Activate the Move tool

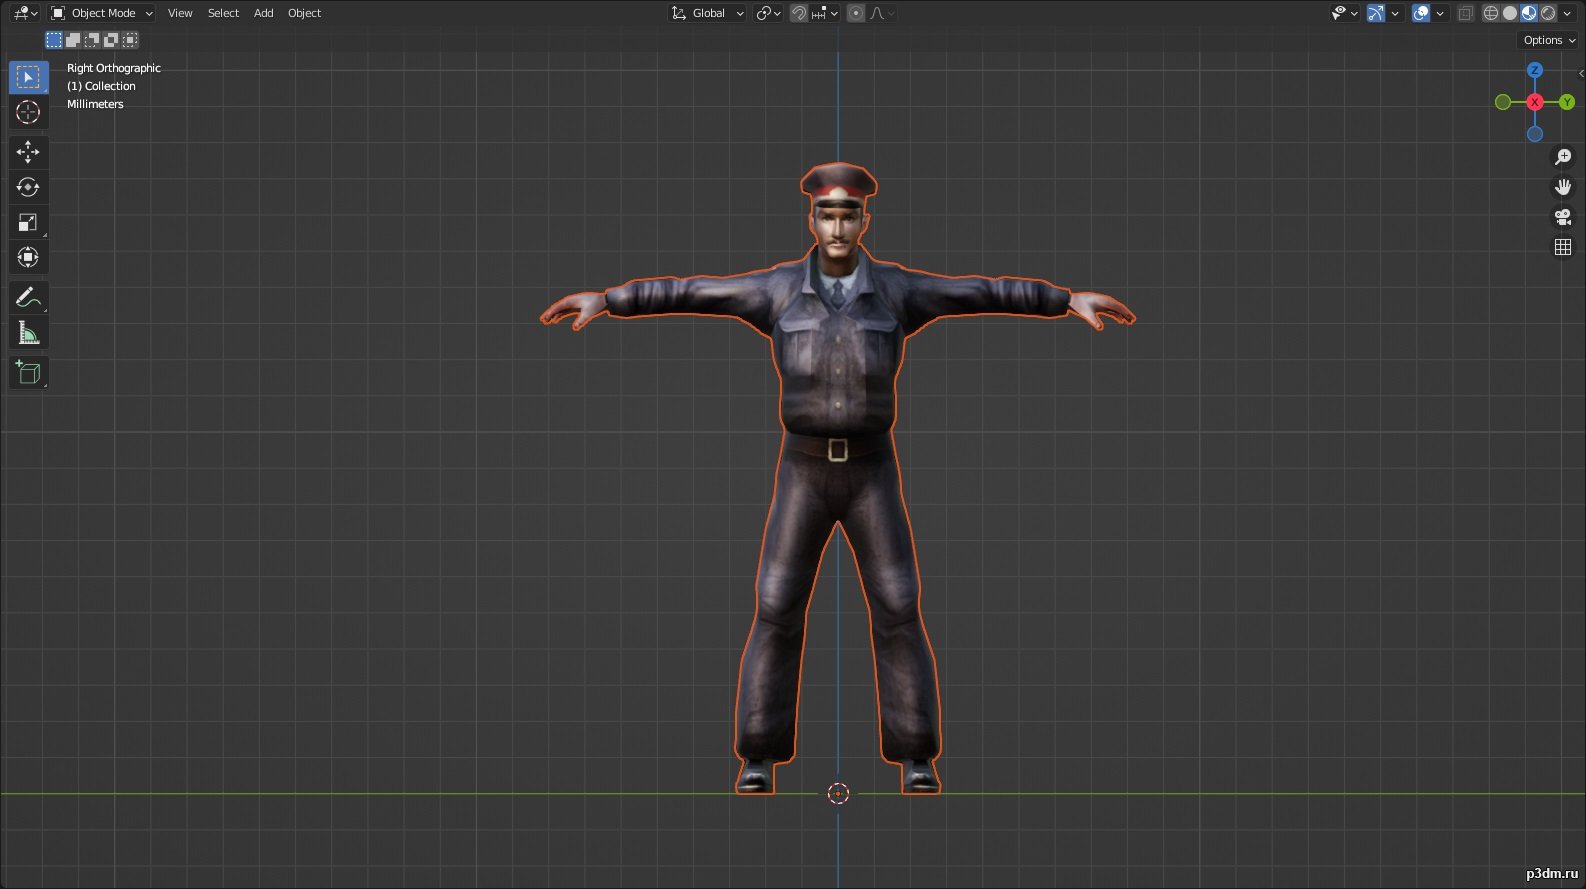click(28, 152)
